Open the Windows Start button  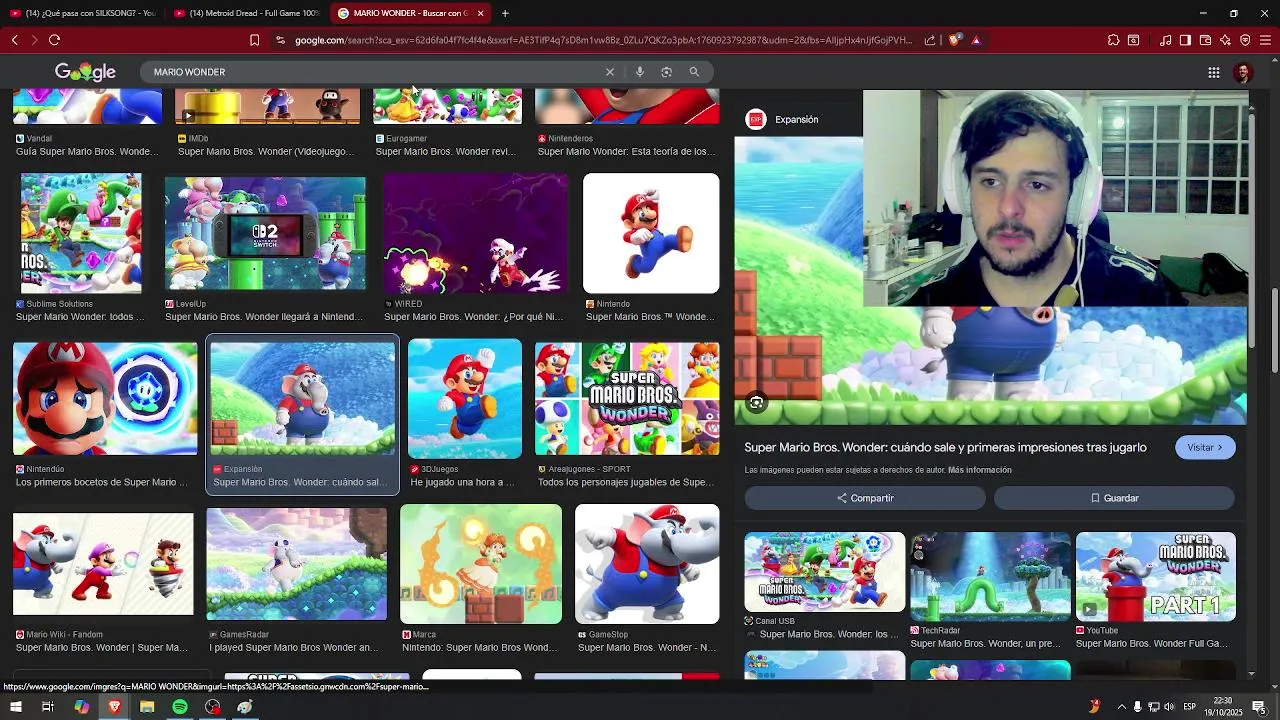[15, 707]
